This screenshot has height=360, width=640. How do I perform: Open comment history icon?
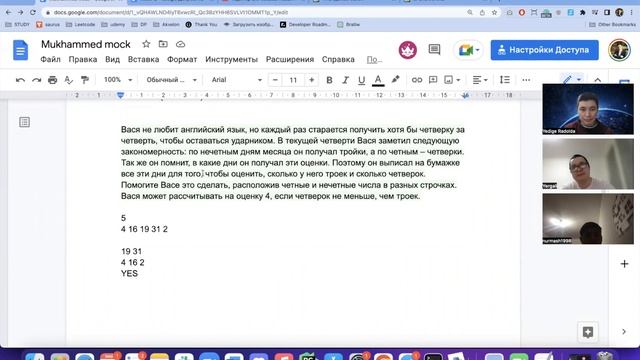[x=434, y=50]
